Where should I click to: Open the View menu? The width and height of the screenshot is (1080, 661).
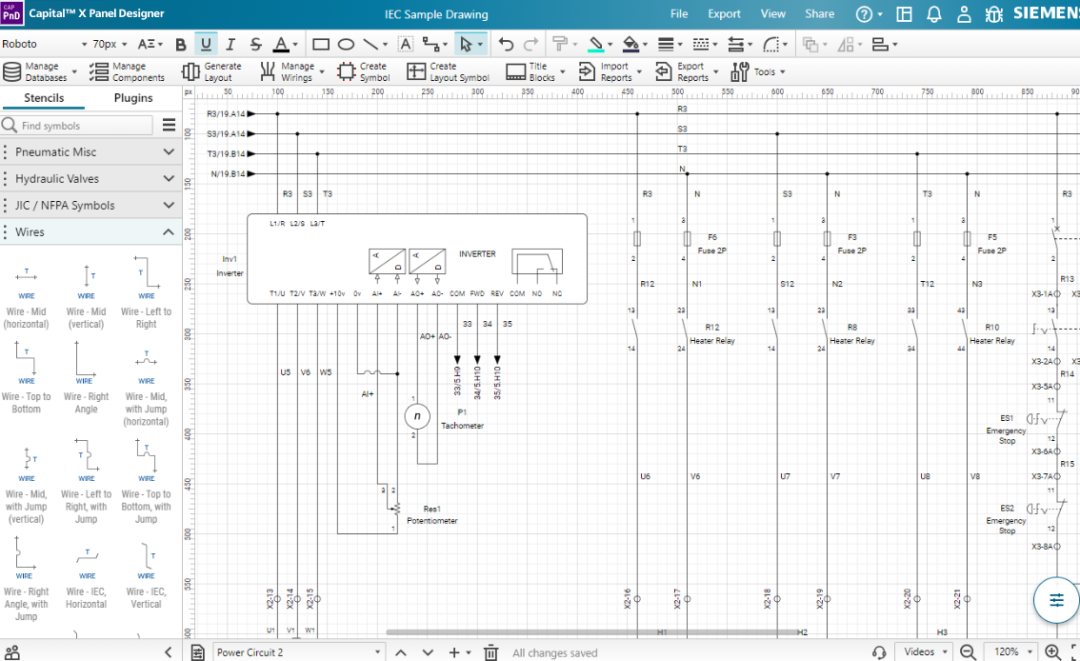pyautogui.click(x=773, y=14)
